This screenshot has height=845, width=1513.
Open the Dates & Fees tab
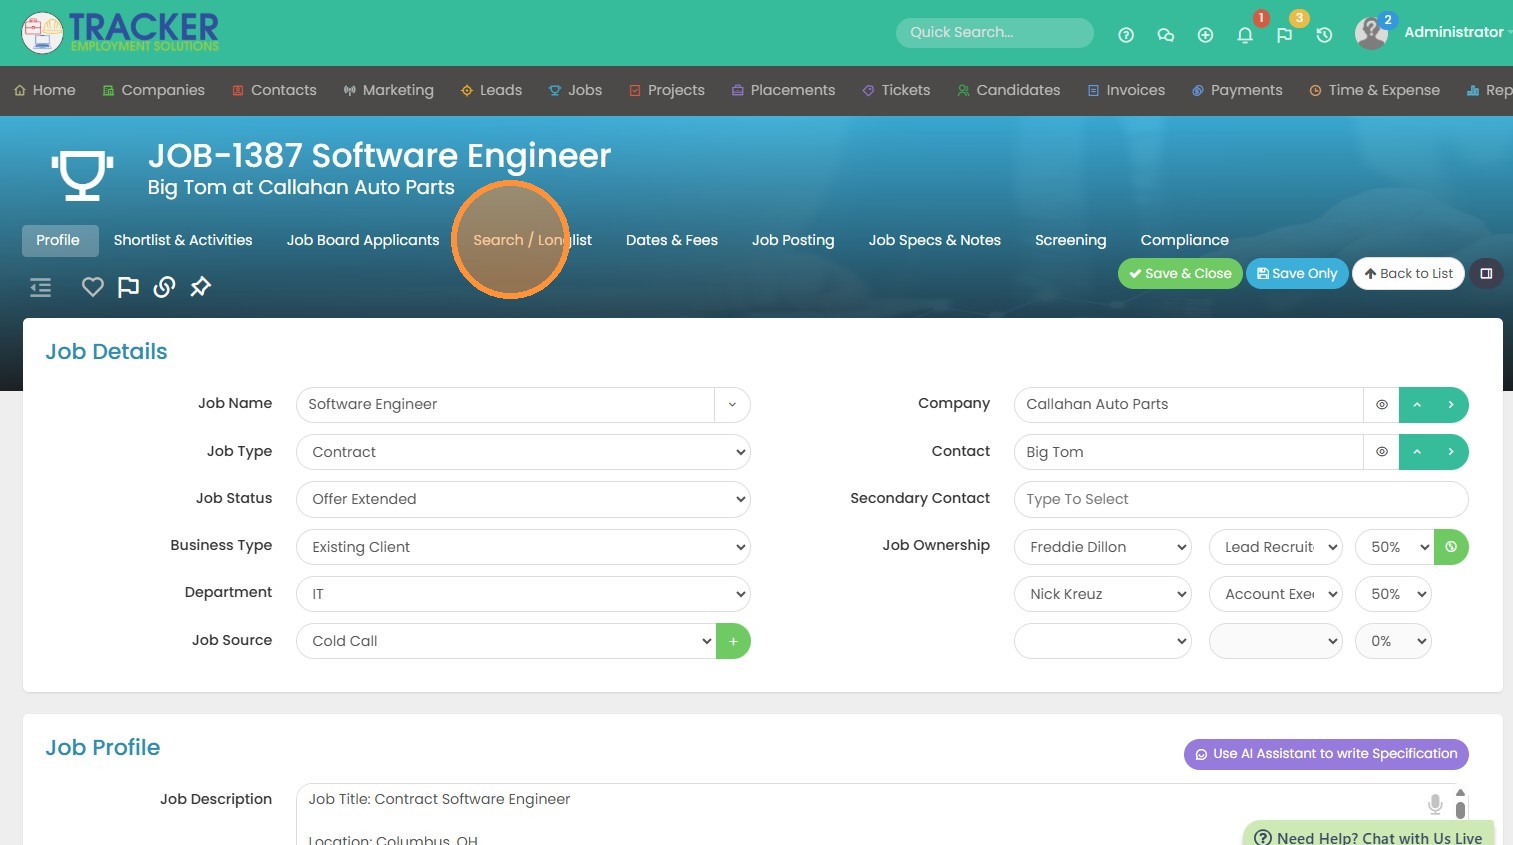pos(672,240)
